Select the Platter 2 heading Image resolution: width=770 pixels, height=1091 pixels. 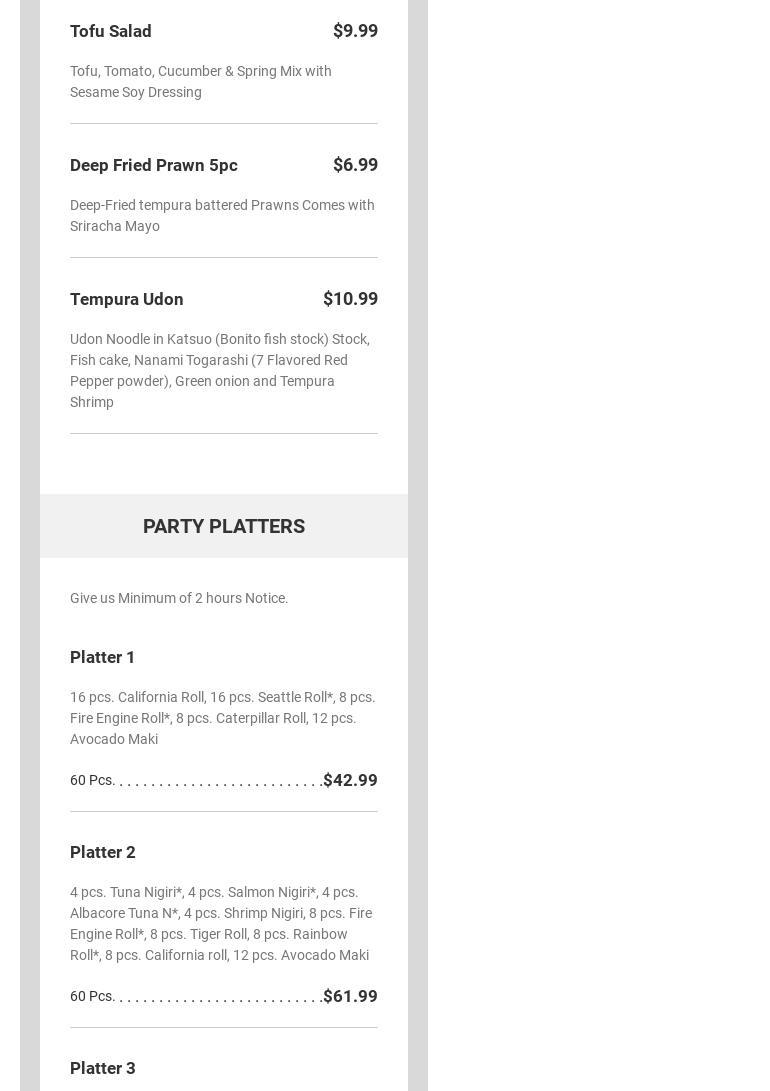click(x=103, y=852)
